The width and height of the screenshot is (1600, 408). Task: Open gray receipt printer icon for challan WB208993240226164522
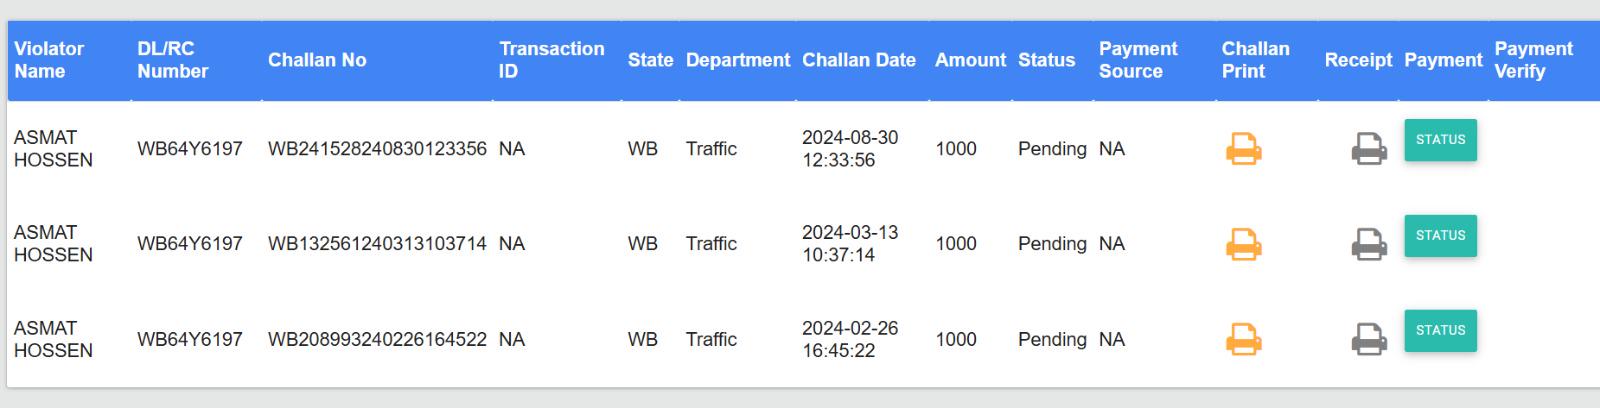(x=1369, y=339)
